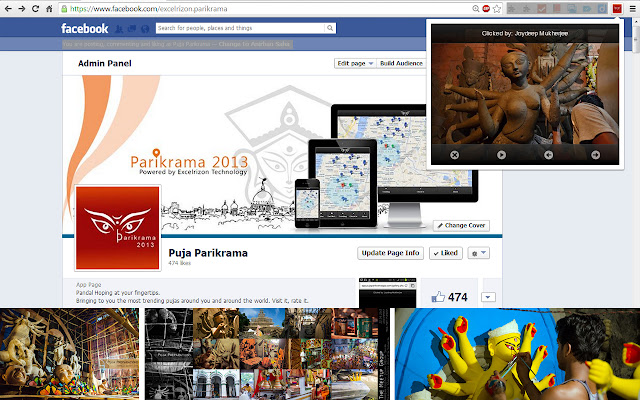This screenshot has width=640, height=400.
Task: Click the Parikrama 2013 cover image
Action: (x=282, y=155)
